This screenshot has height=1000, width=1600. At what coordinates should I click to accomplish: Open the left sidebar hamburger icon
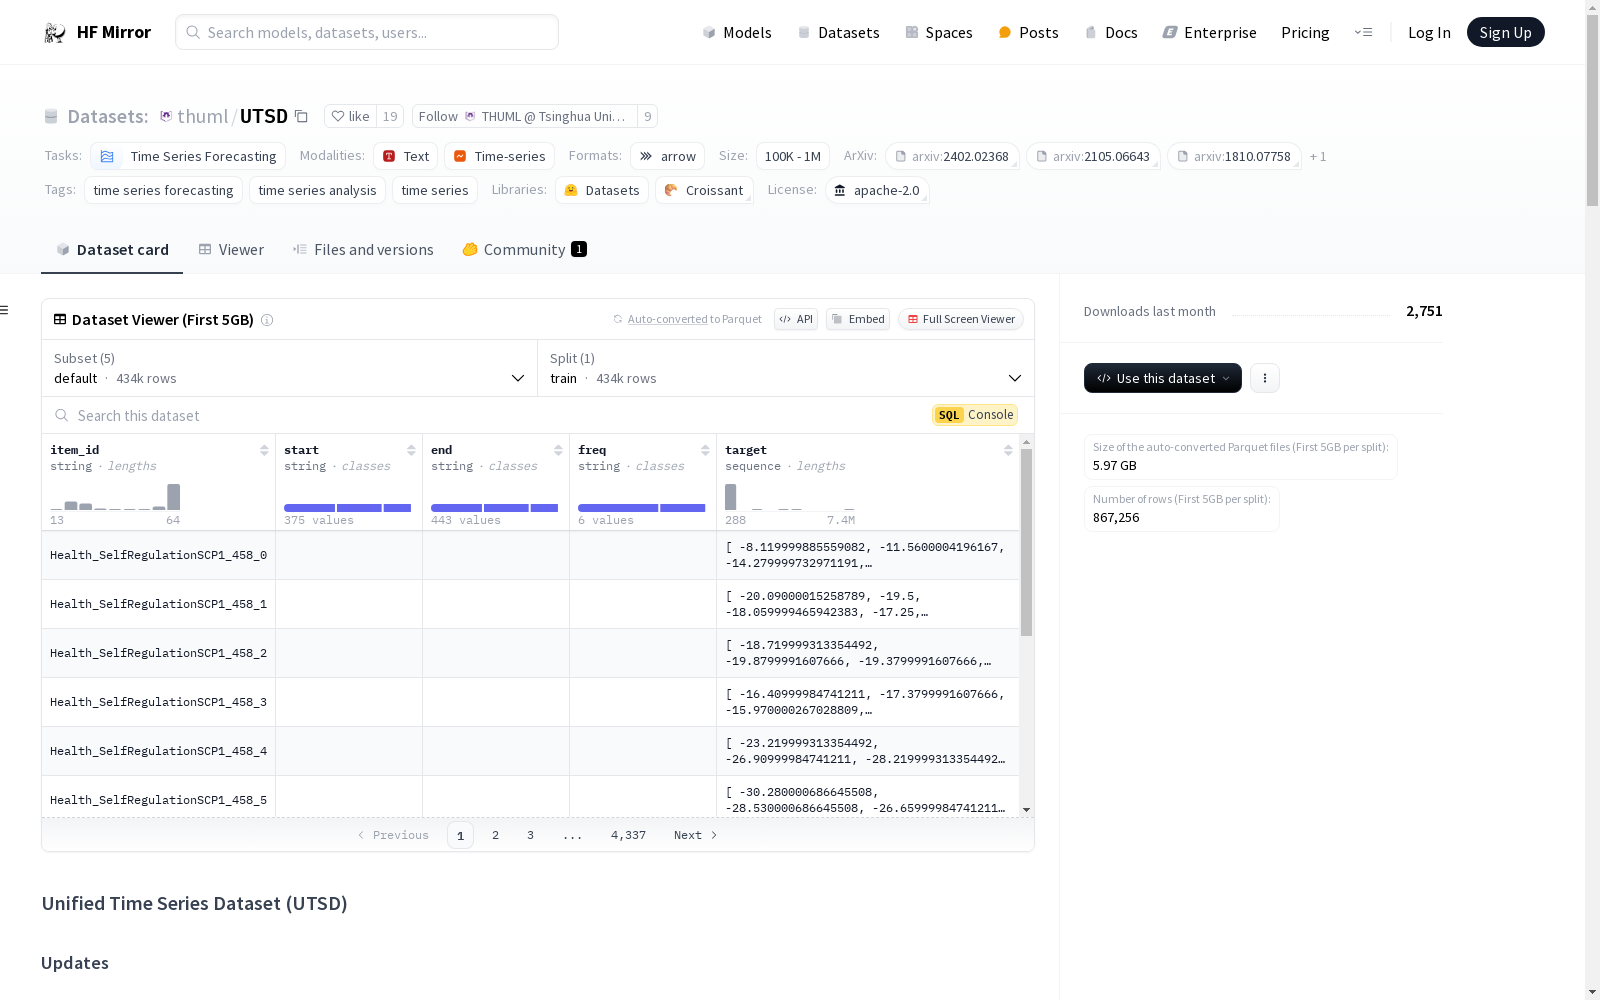[x=4, y=310]
